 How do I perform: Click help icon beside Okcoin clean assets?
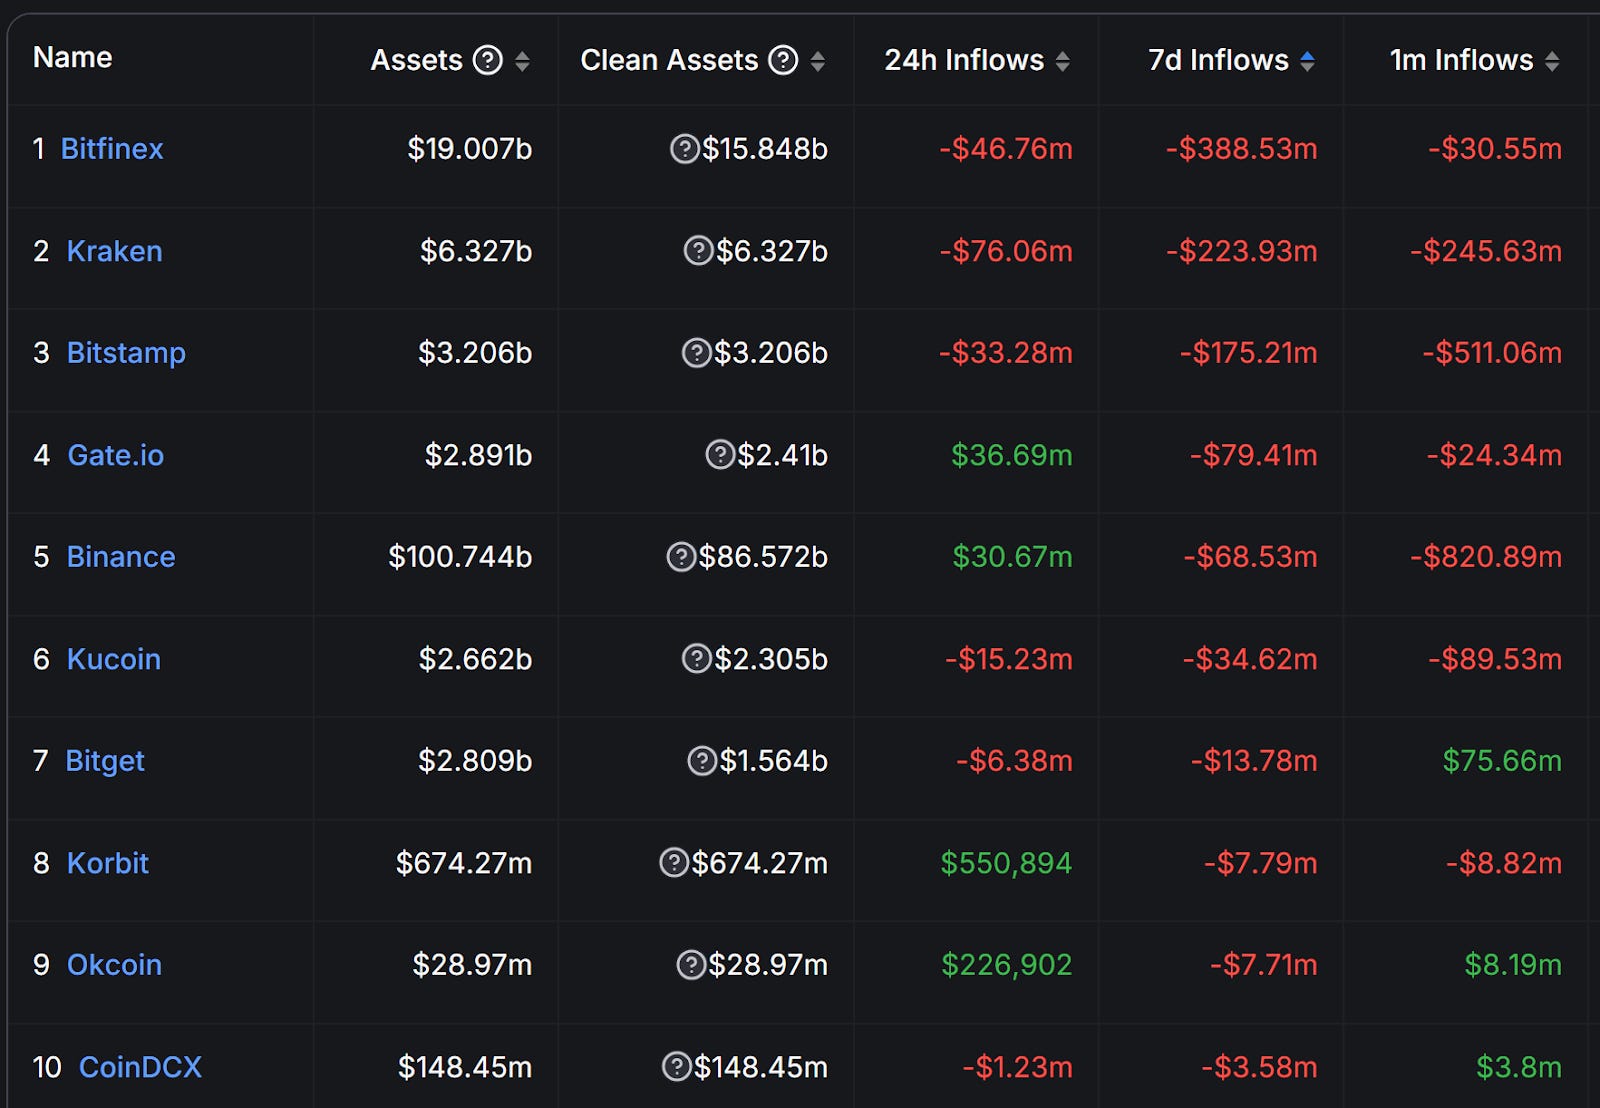click(691, 964)
